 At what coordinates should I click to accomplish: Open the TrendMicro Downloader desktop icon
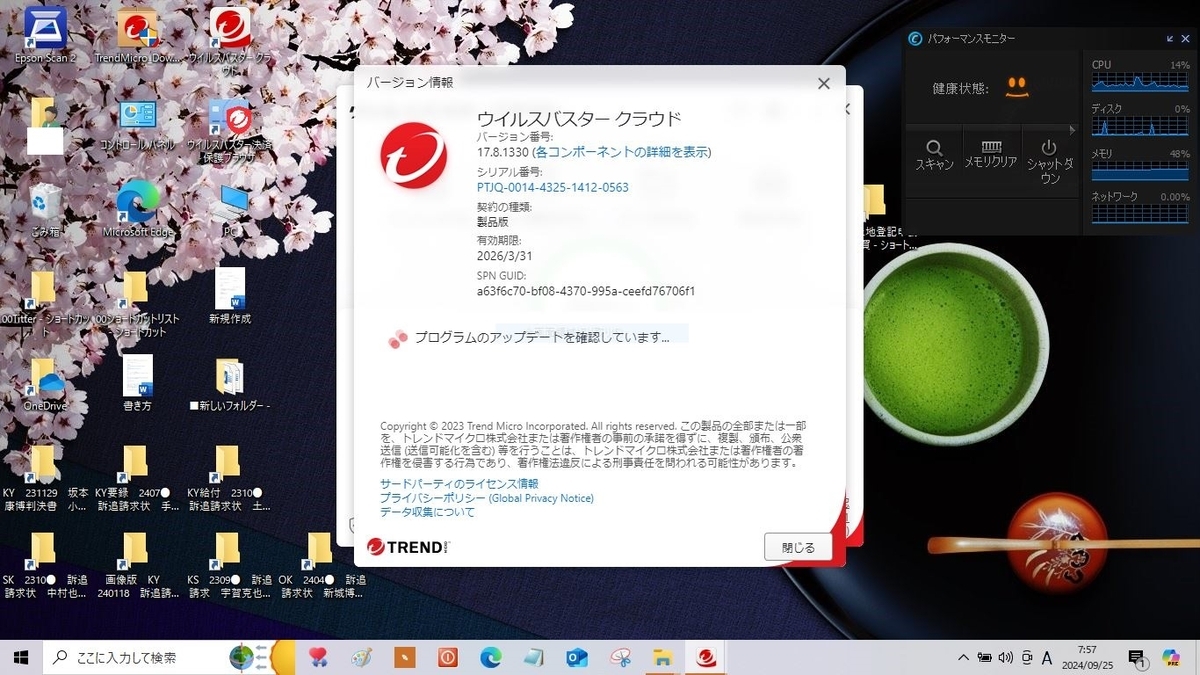(x=137, y=35)
